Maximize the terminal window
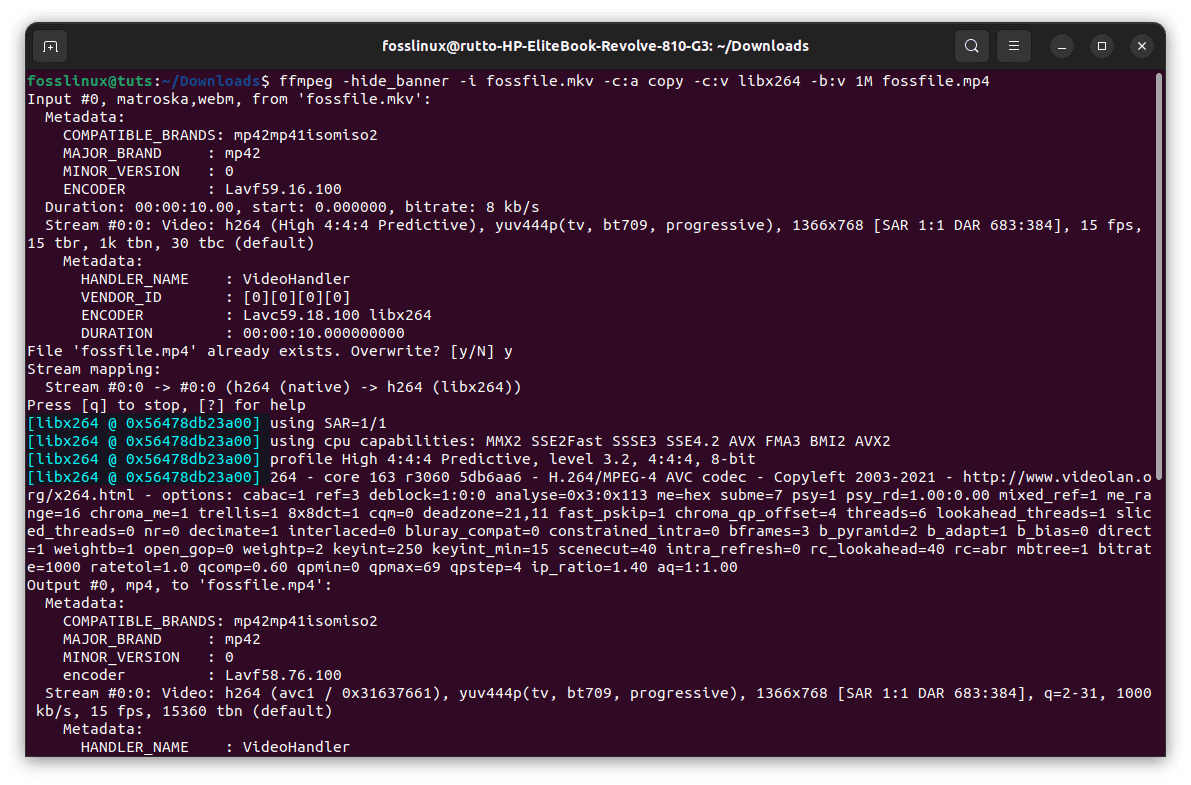This screenshot has height=785, width=1191. click(1101, 46)
